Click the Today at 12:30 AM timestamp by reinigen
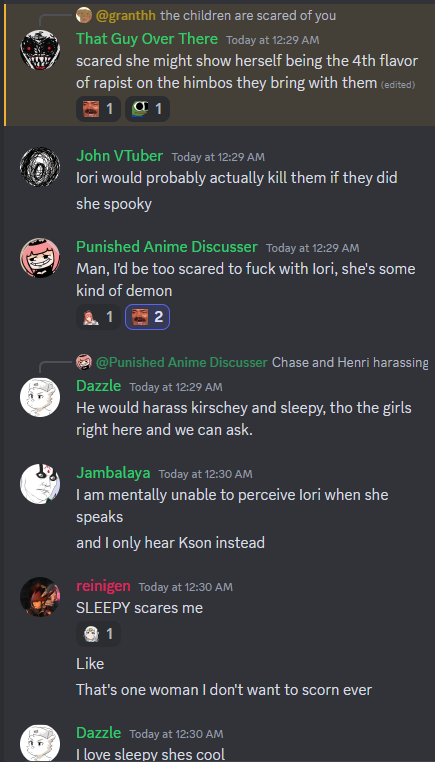 click(186, 587)
